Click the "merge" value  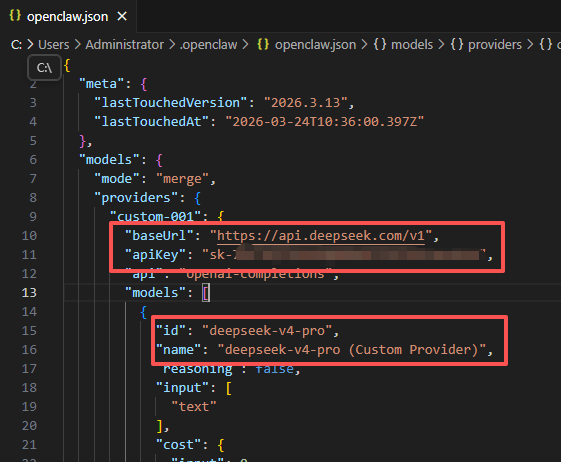pyautogui.click(x=182, y=179)
